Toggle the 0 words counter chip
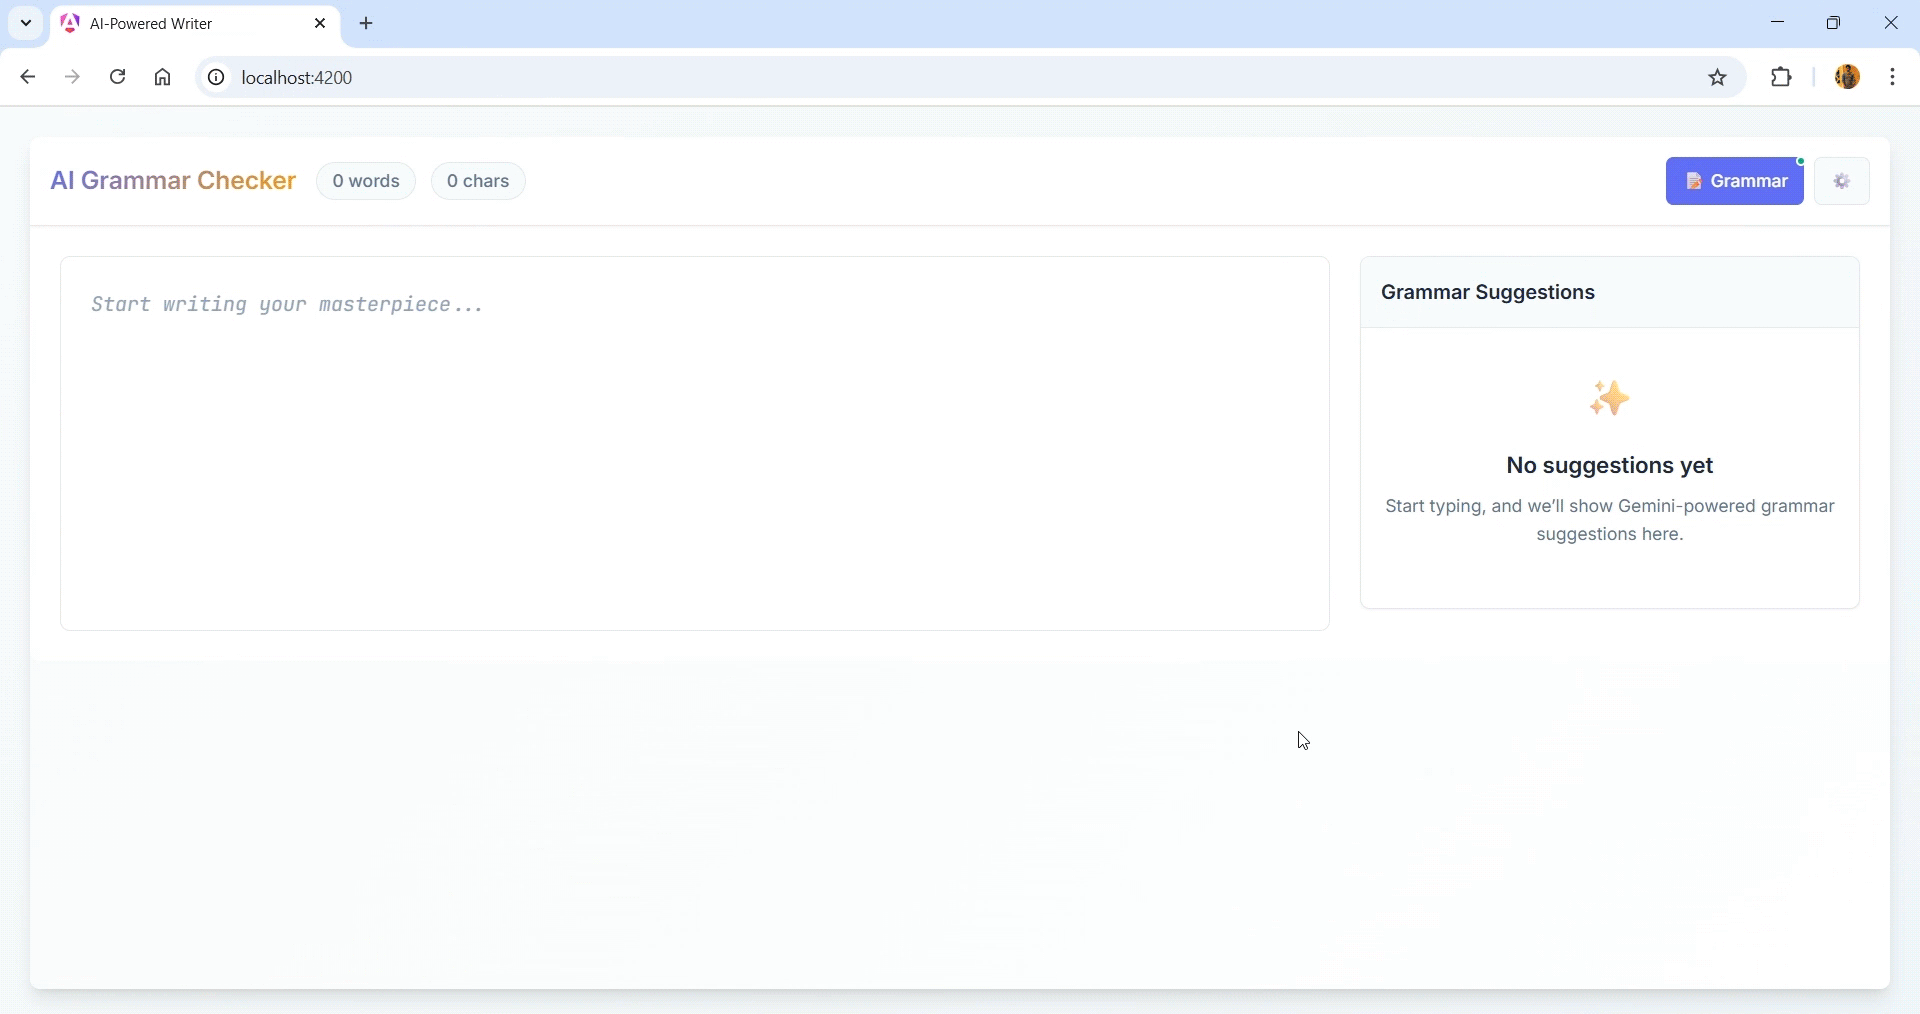 (366, 181)
